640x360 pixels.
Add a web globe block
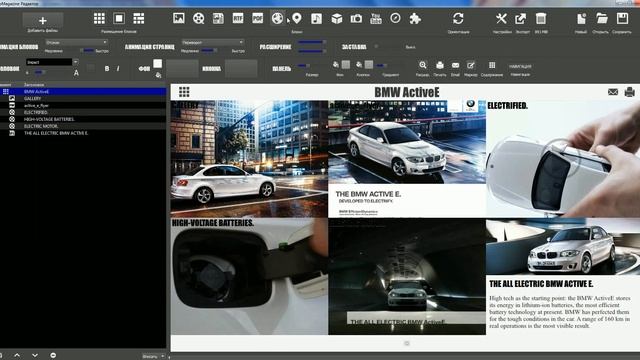pos(278,18)
